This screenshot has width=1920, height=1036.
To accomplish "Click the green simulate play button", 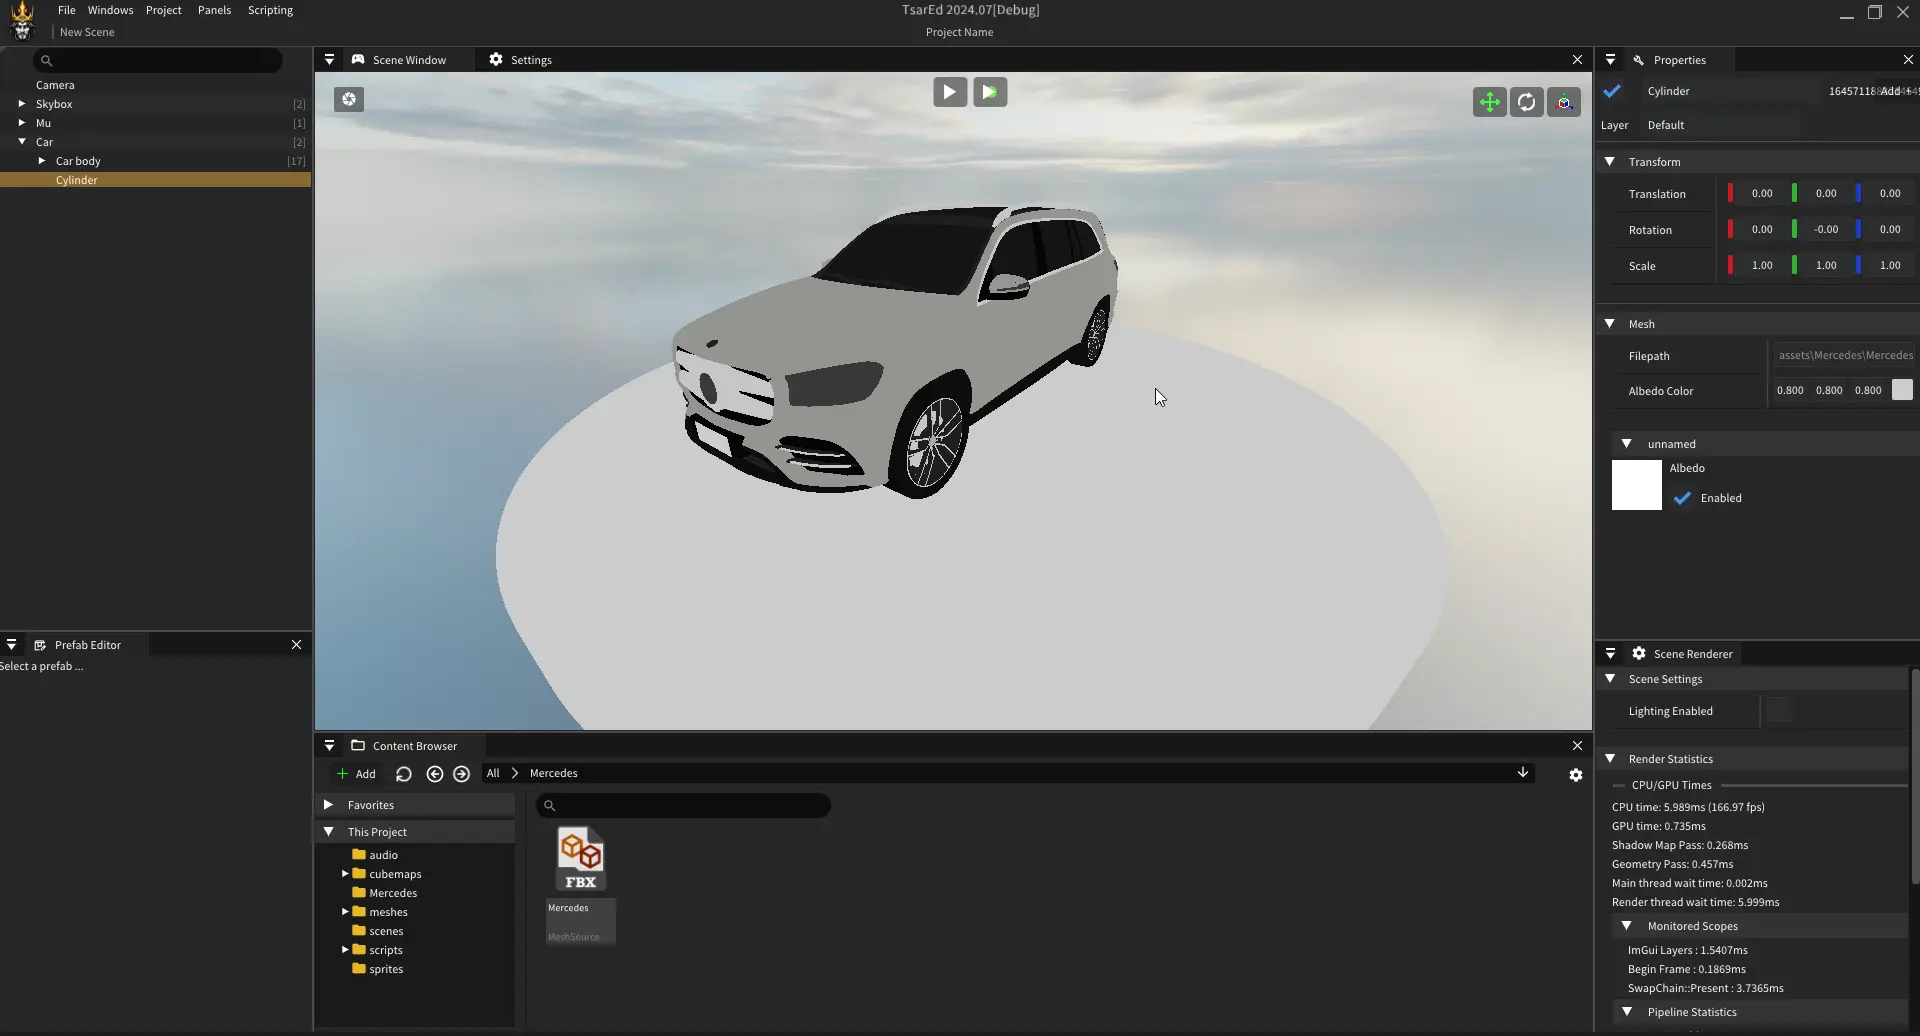I will click(x=989, y=92).
